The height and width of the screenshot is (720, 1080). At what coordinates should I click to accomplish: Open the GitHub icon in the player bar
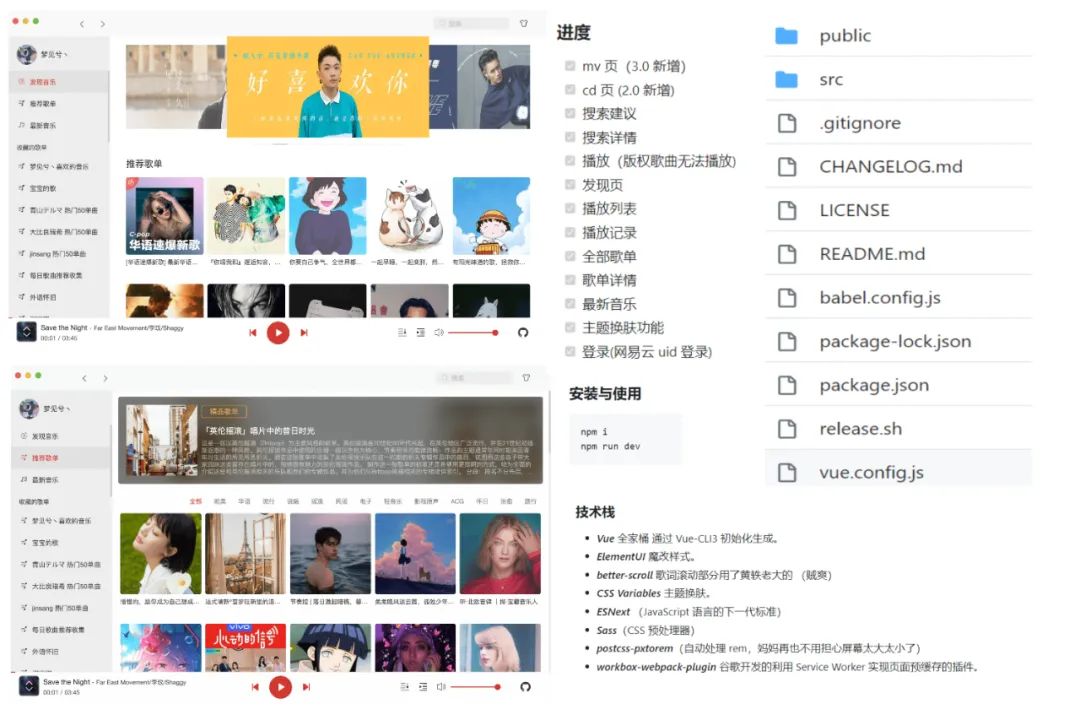[x=524, y=333]
